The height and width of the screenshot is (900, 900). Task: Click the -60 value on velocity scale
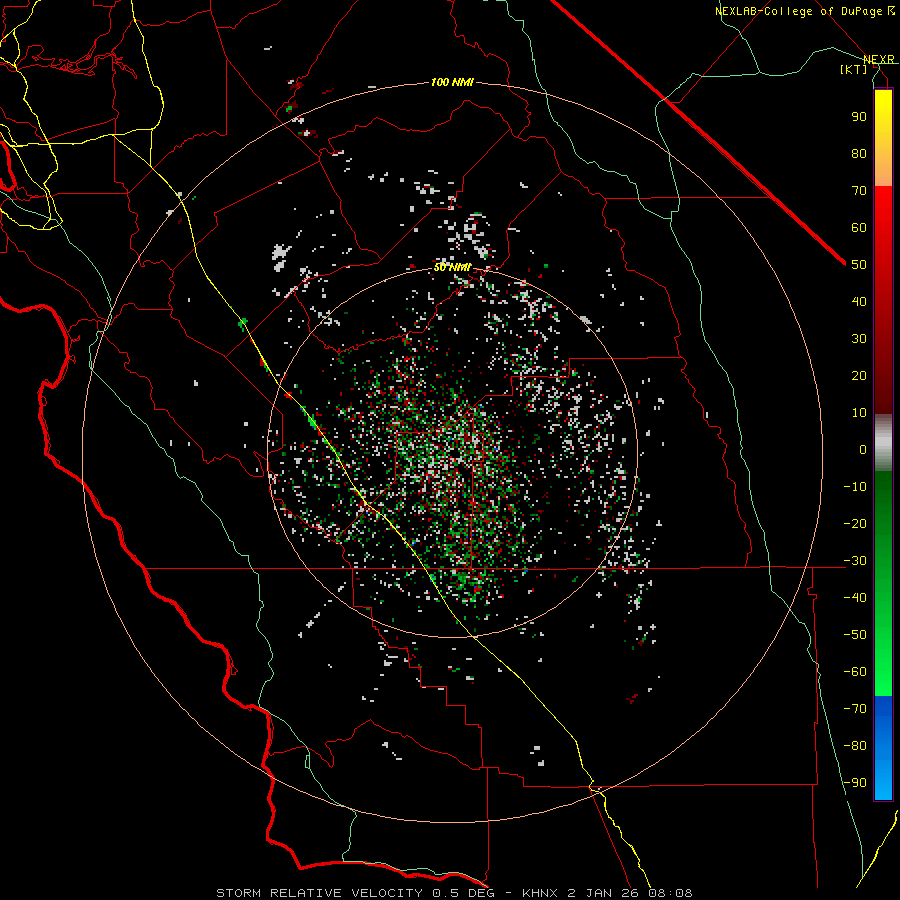855,672
